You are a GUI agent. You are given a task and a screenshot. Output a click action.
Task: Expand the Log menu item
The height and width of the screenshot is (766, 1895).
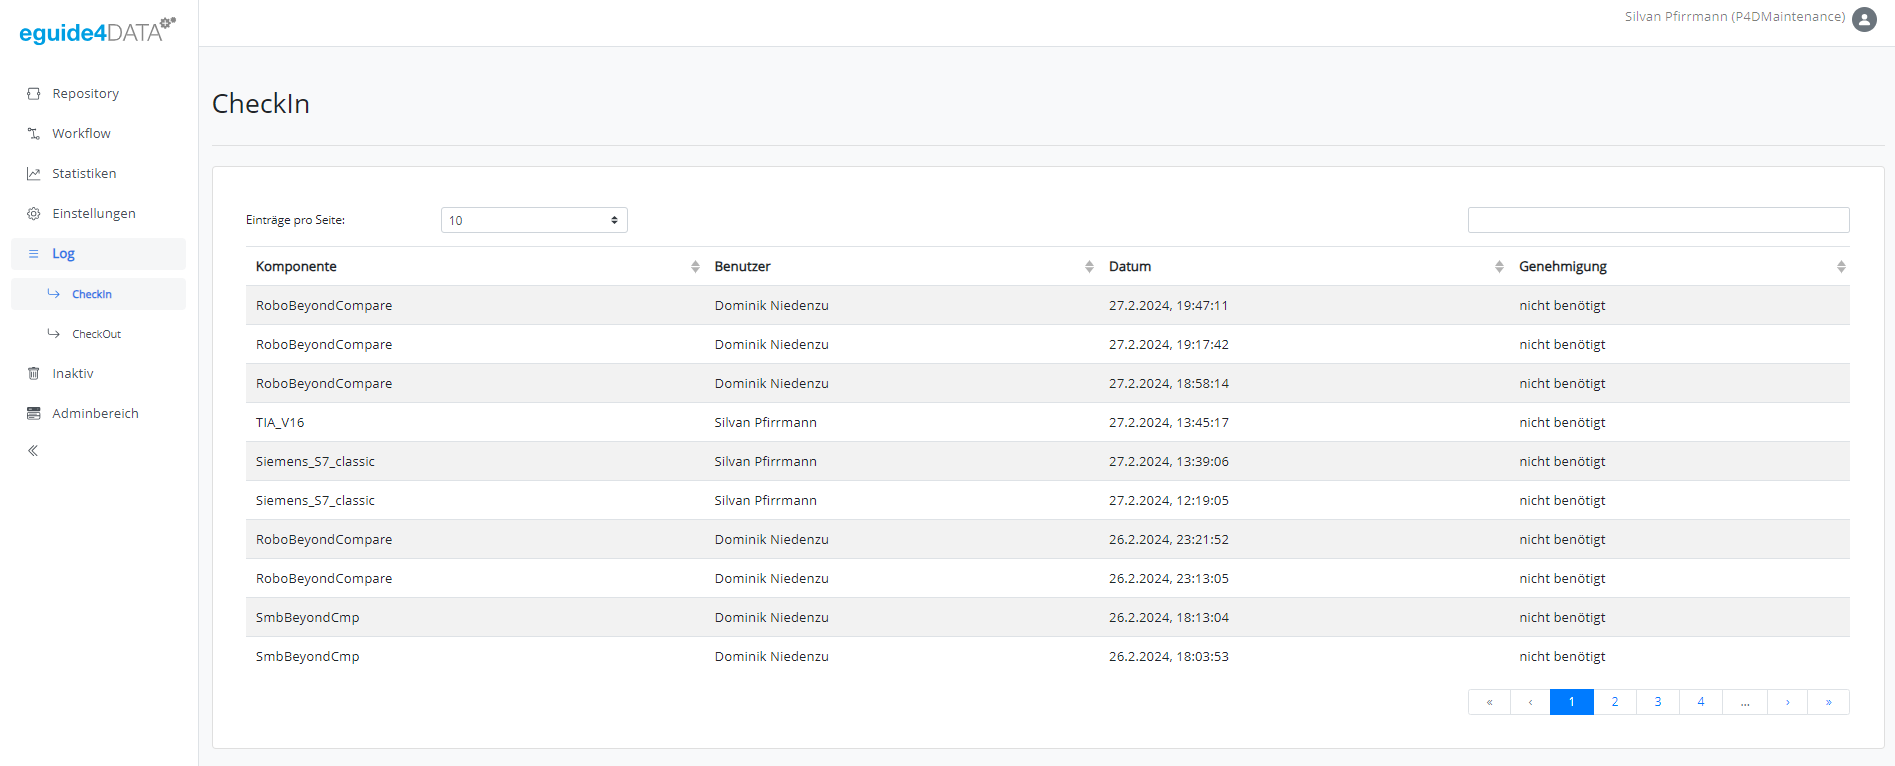click(x=64, y=254)
